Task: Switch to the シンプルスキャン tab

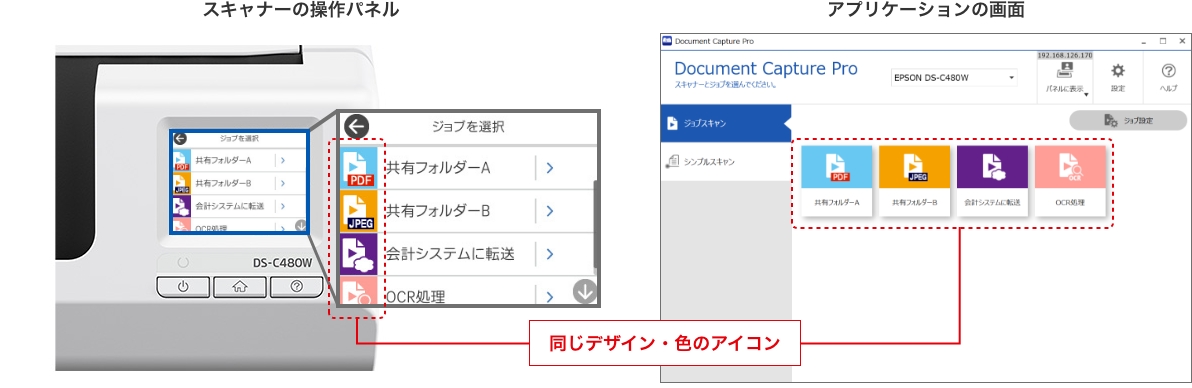Action: coord(725,161)
